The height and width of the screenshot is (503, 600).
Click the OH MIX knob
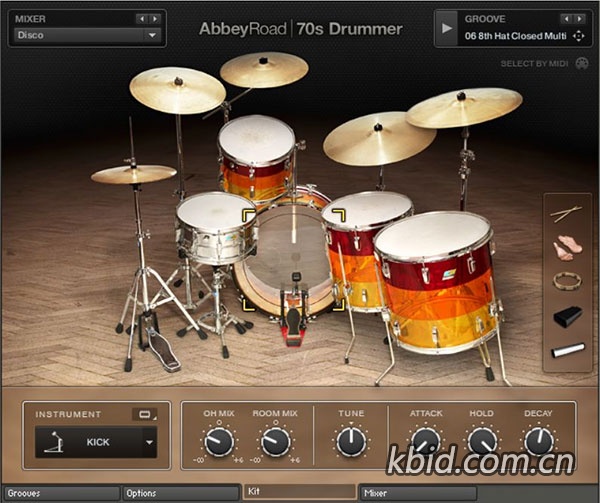(x=219, y=442)
